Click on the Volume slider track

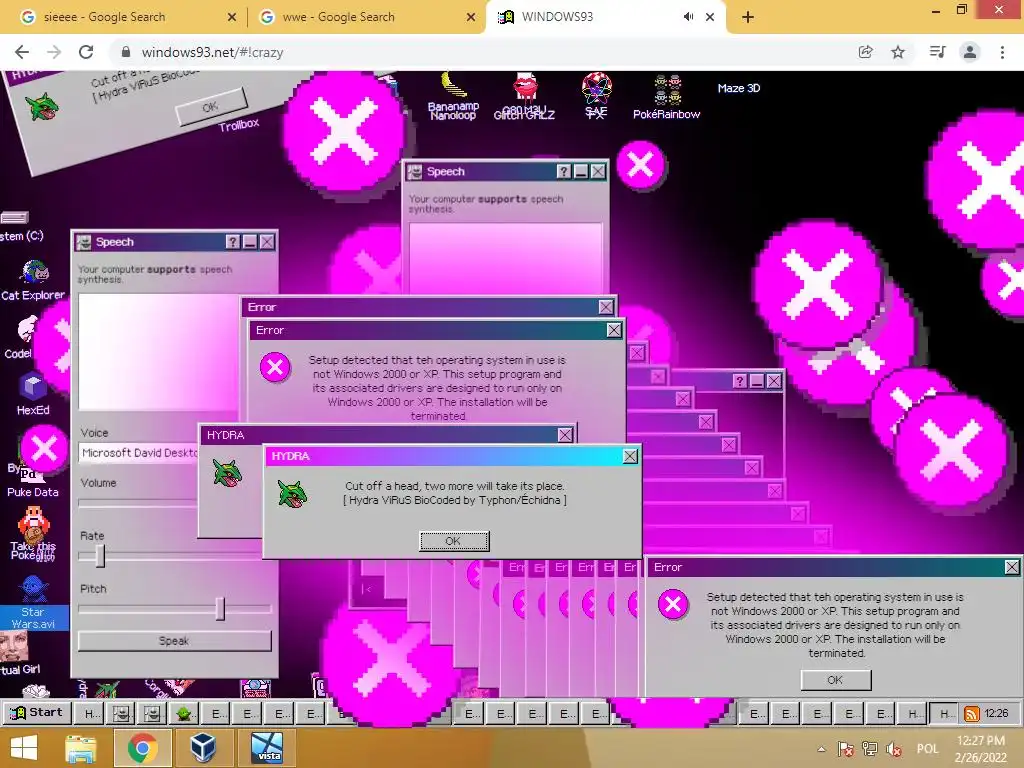[x=138, y=503]
